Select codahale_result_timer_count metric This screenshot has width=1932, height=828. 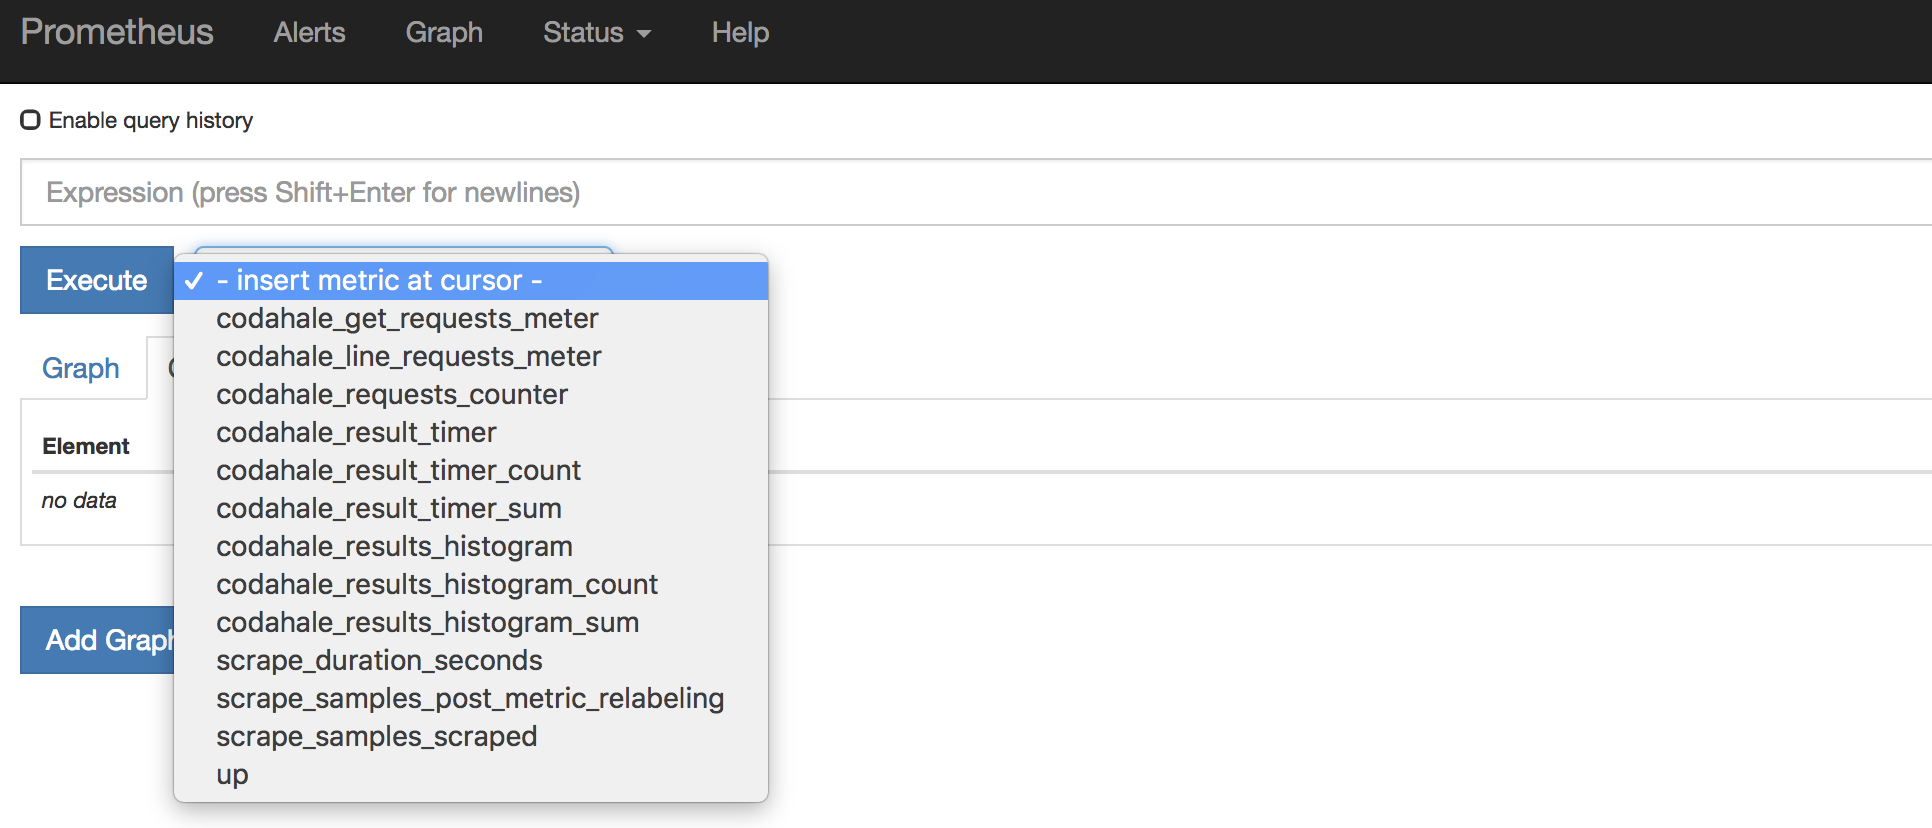(471, 471)
